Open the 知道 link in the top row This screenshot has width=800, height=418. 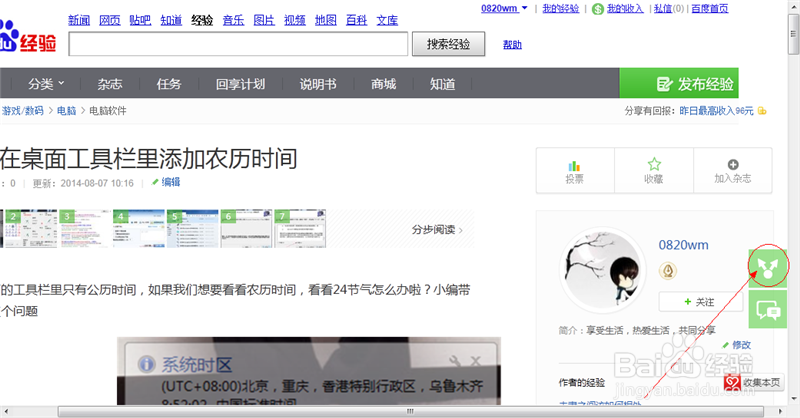pyautogui.click(x=171, y=20)
